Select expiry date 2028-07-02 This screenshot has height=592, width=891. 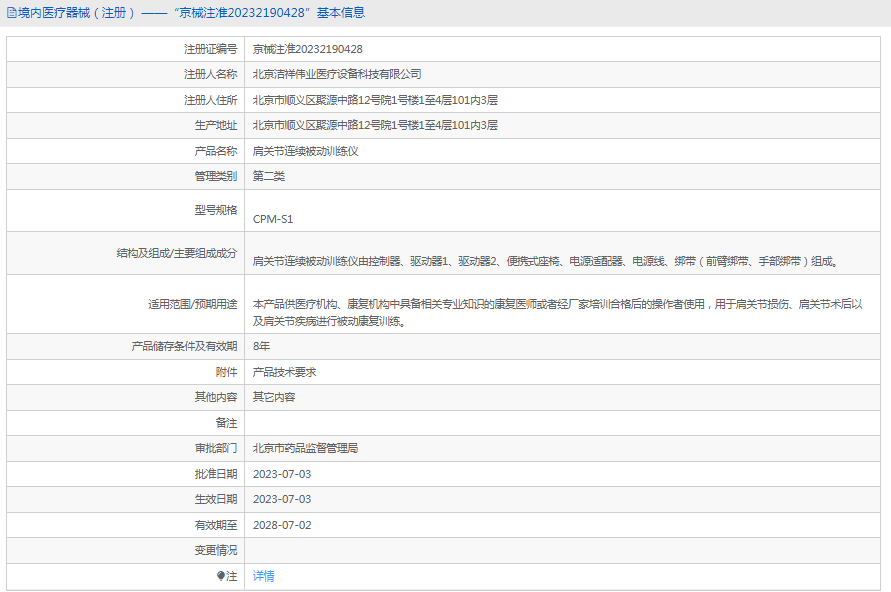(x=282, y=526)
